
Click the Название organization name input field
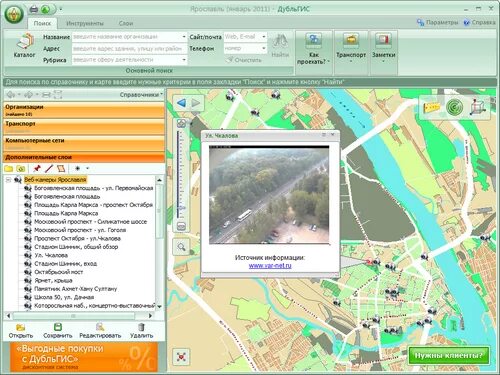pyautogui.click(x=130, y=37)
